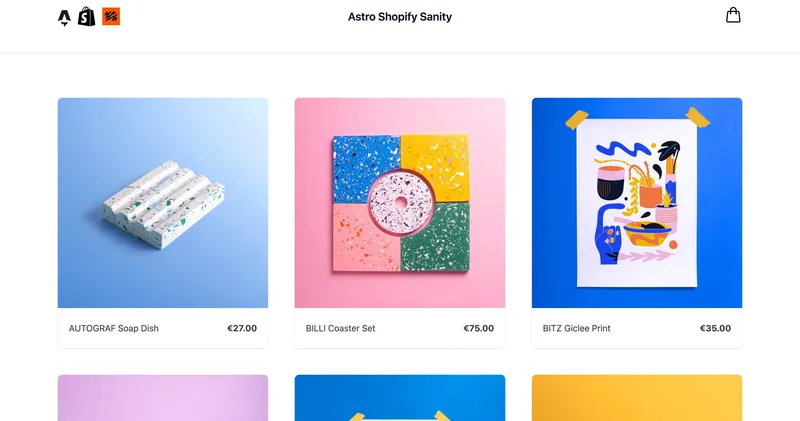Open the BITZ Giclee Print product image

pyautogui.click(x=637, y=203)
